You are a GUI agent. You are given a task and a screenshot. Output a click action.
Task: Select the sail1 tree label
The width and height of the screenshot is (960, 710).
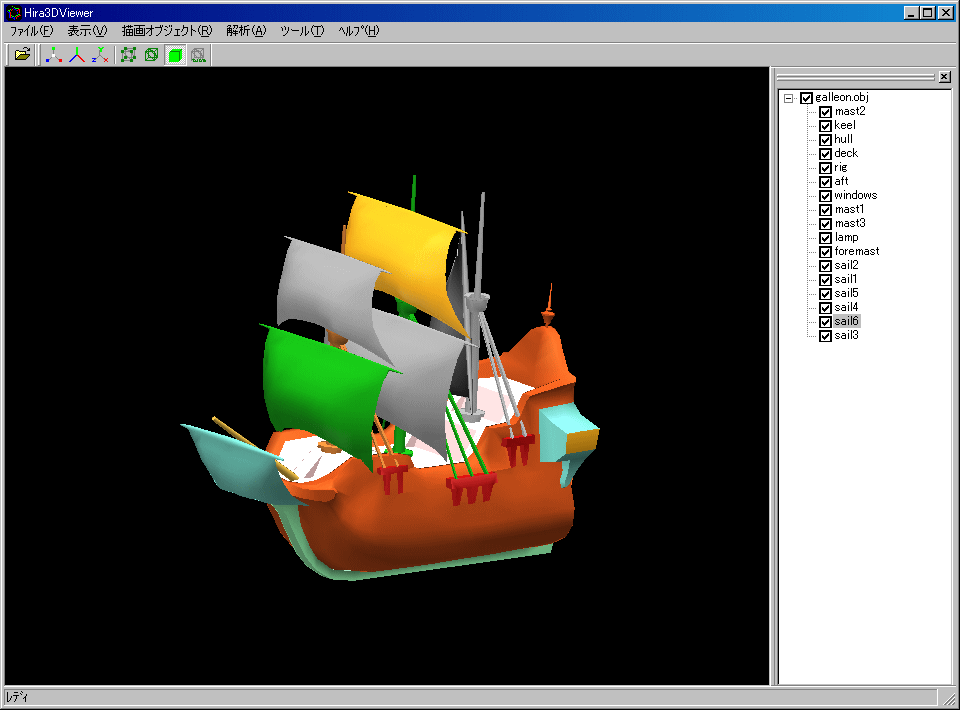[x=846, y=280]
